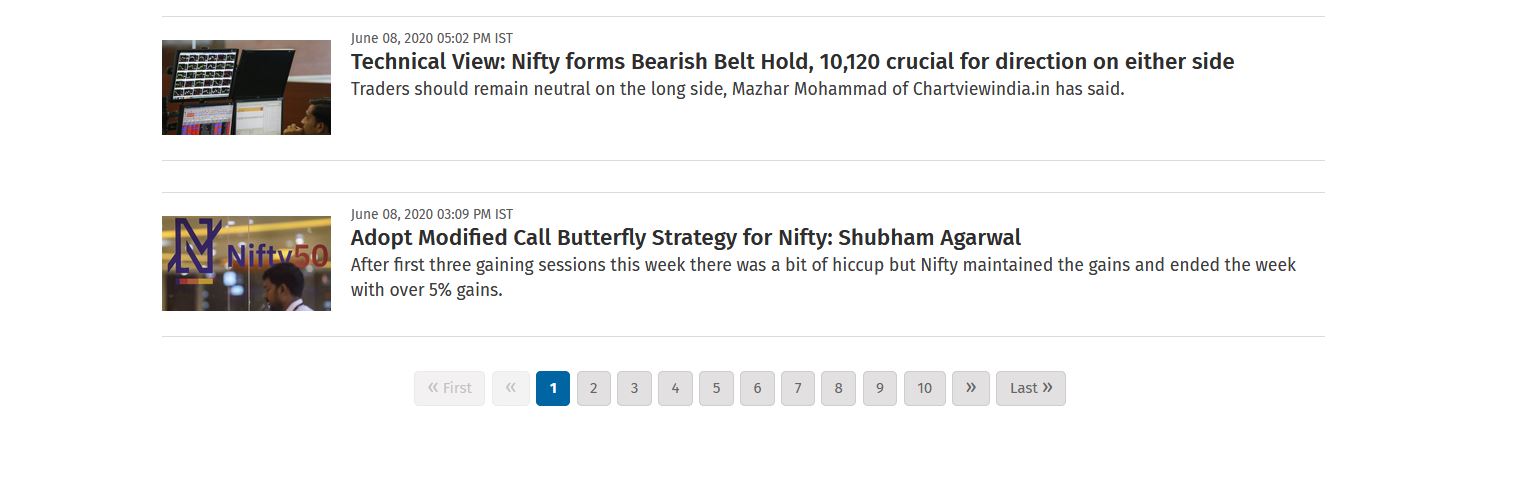1524x500 pixels.
Task: Go to page 3 of results
Action: (634, 388)
